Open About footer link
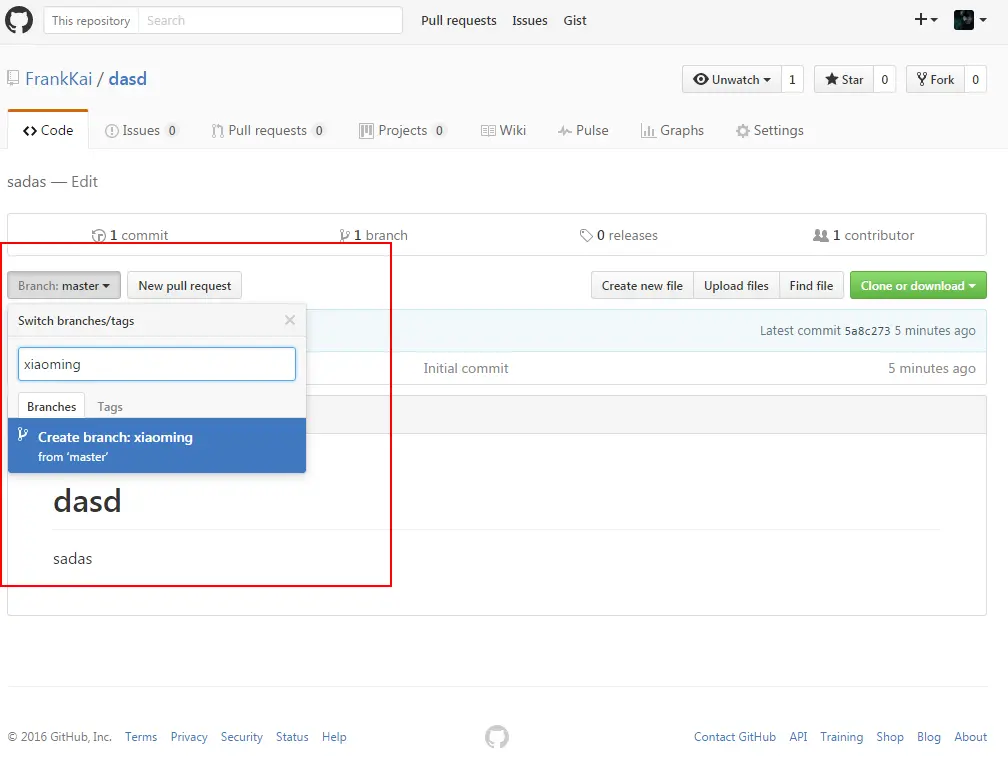This screenshot has width=1008, height=764. [x=971, y=737]
